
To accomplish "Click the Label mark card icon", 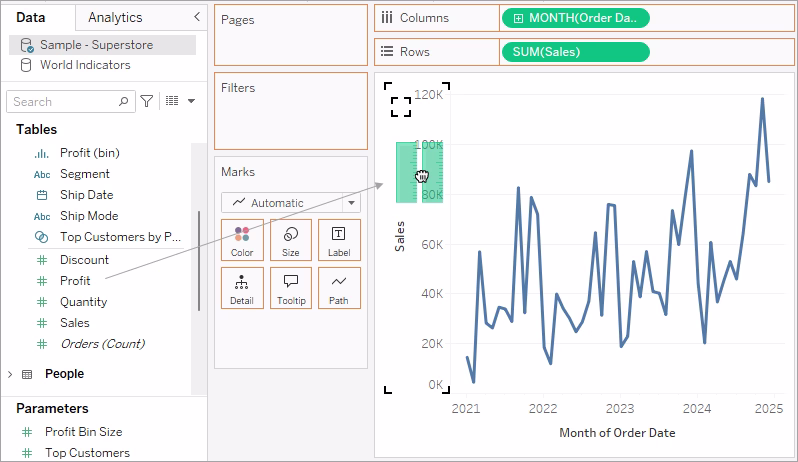I will (339, 240).
